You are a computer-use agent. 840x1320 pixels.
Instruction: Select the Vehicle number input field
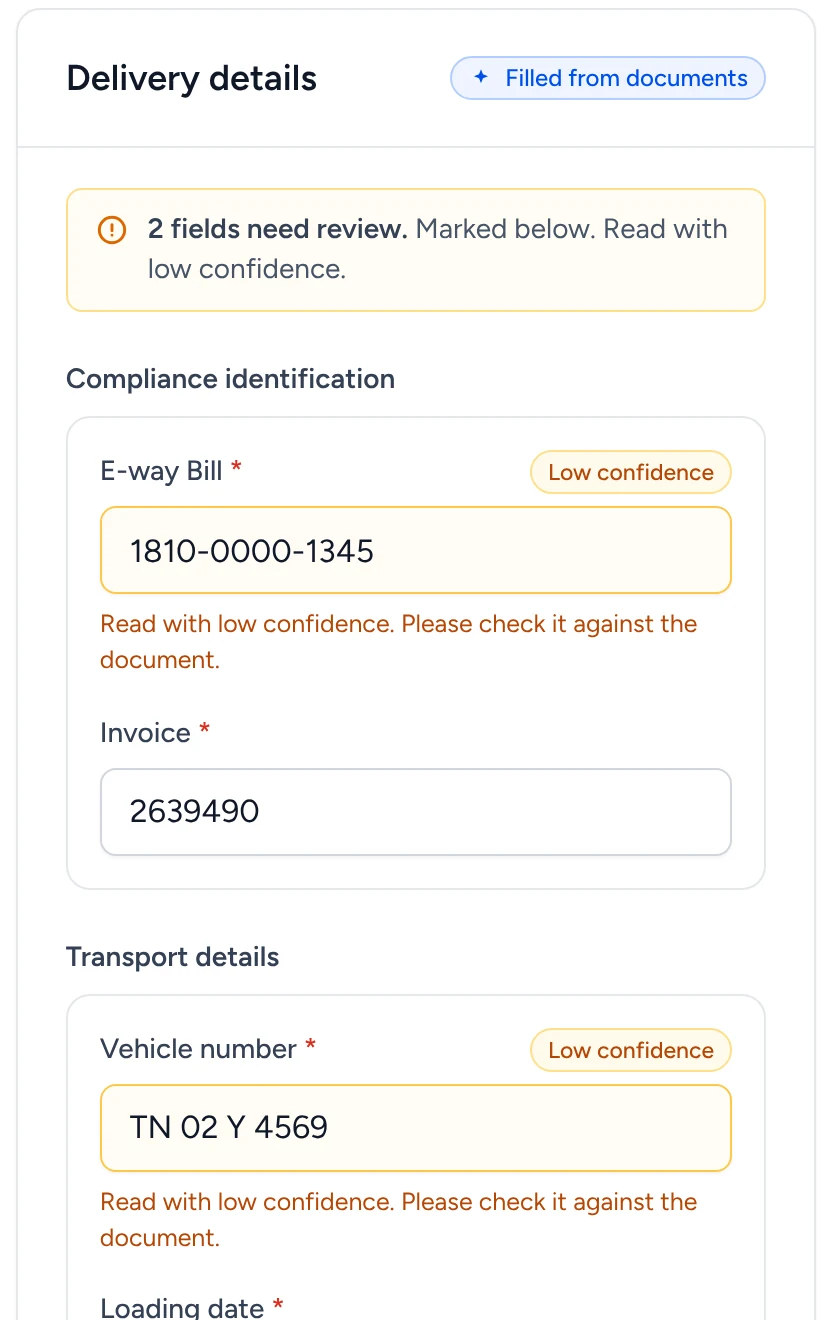click(416, 1128)
